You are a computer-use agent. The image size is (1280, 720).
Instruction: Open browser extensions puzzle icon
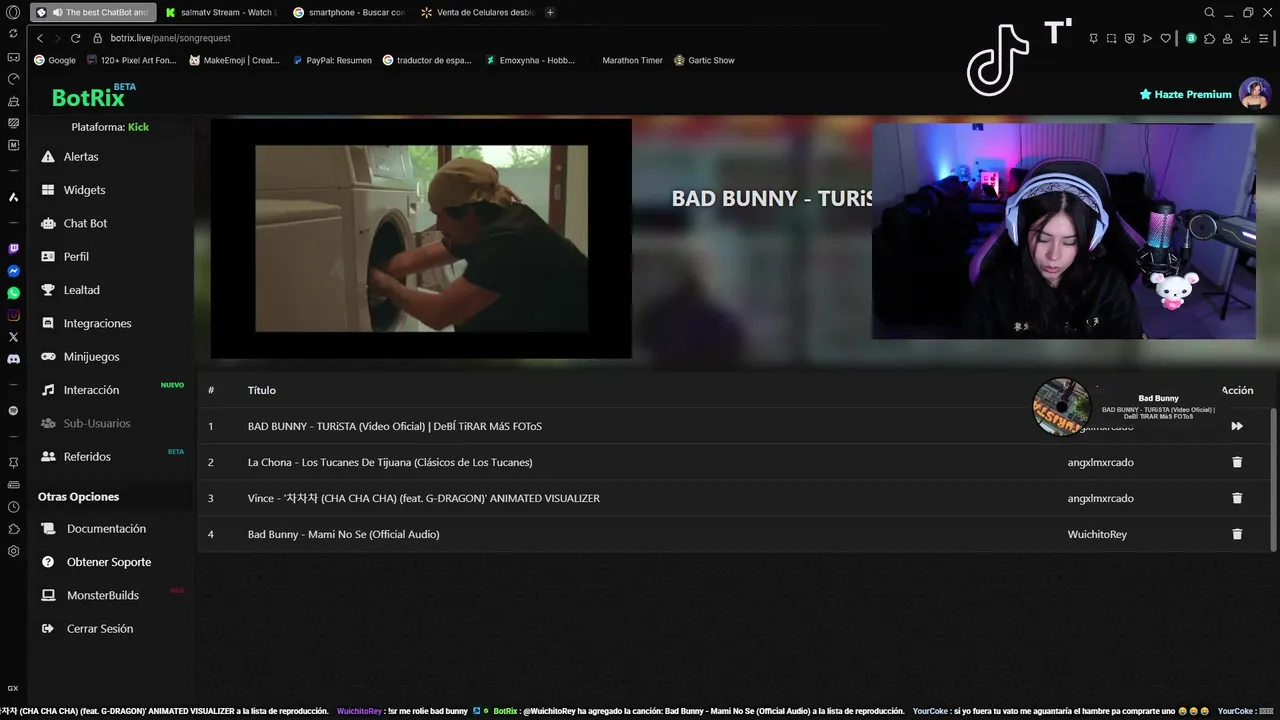[1209, 38]
